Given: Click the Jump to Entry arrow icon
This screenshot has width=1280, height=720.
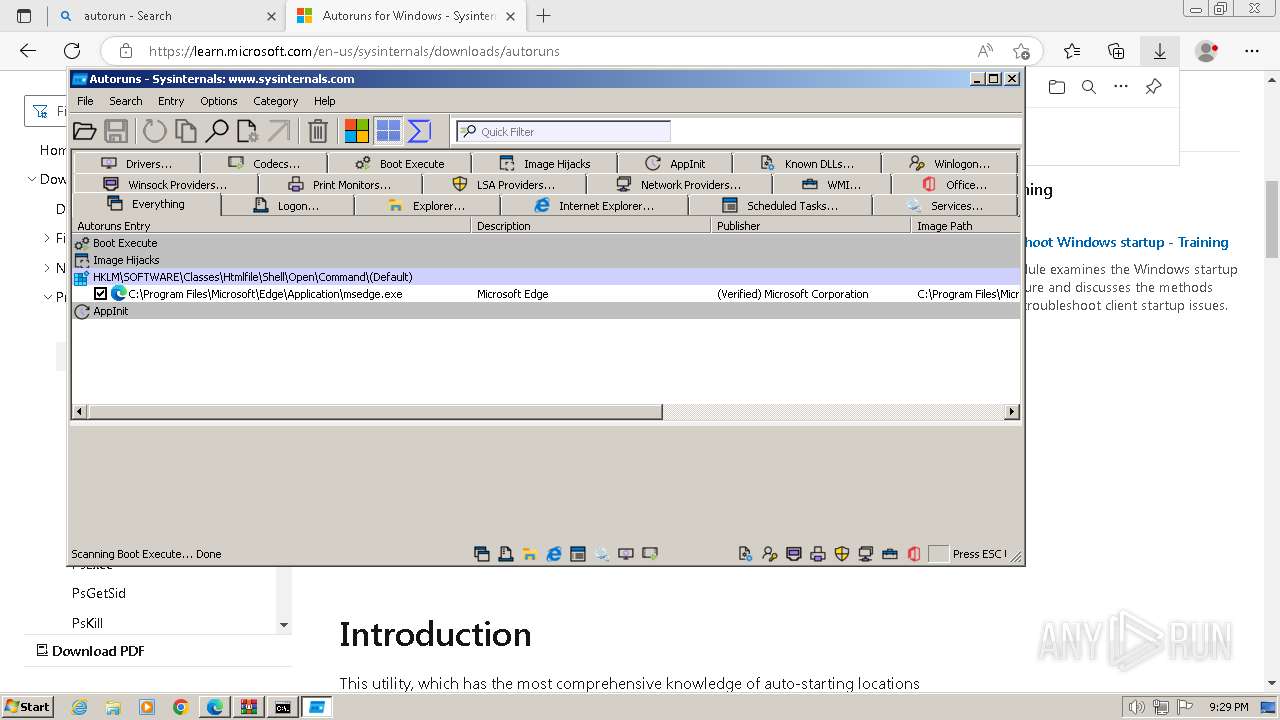Looking at the screenshot, I should click(278, 131).
